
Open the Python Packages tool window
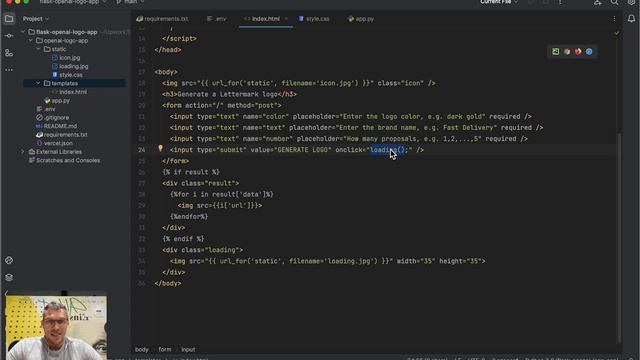tap(9, 260)
